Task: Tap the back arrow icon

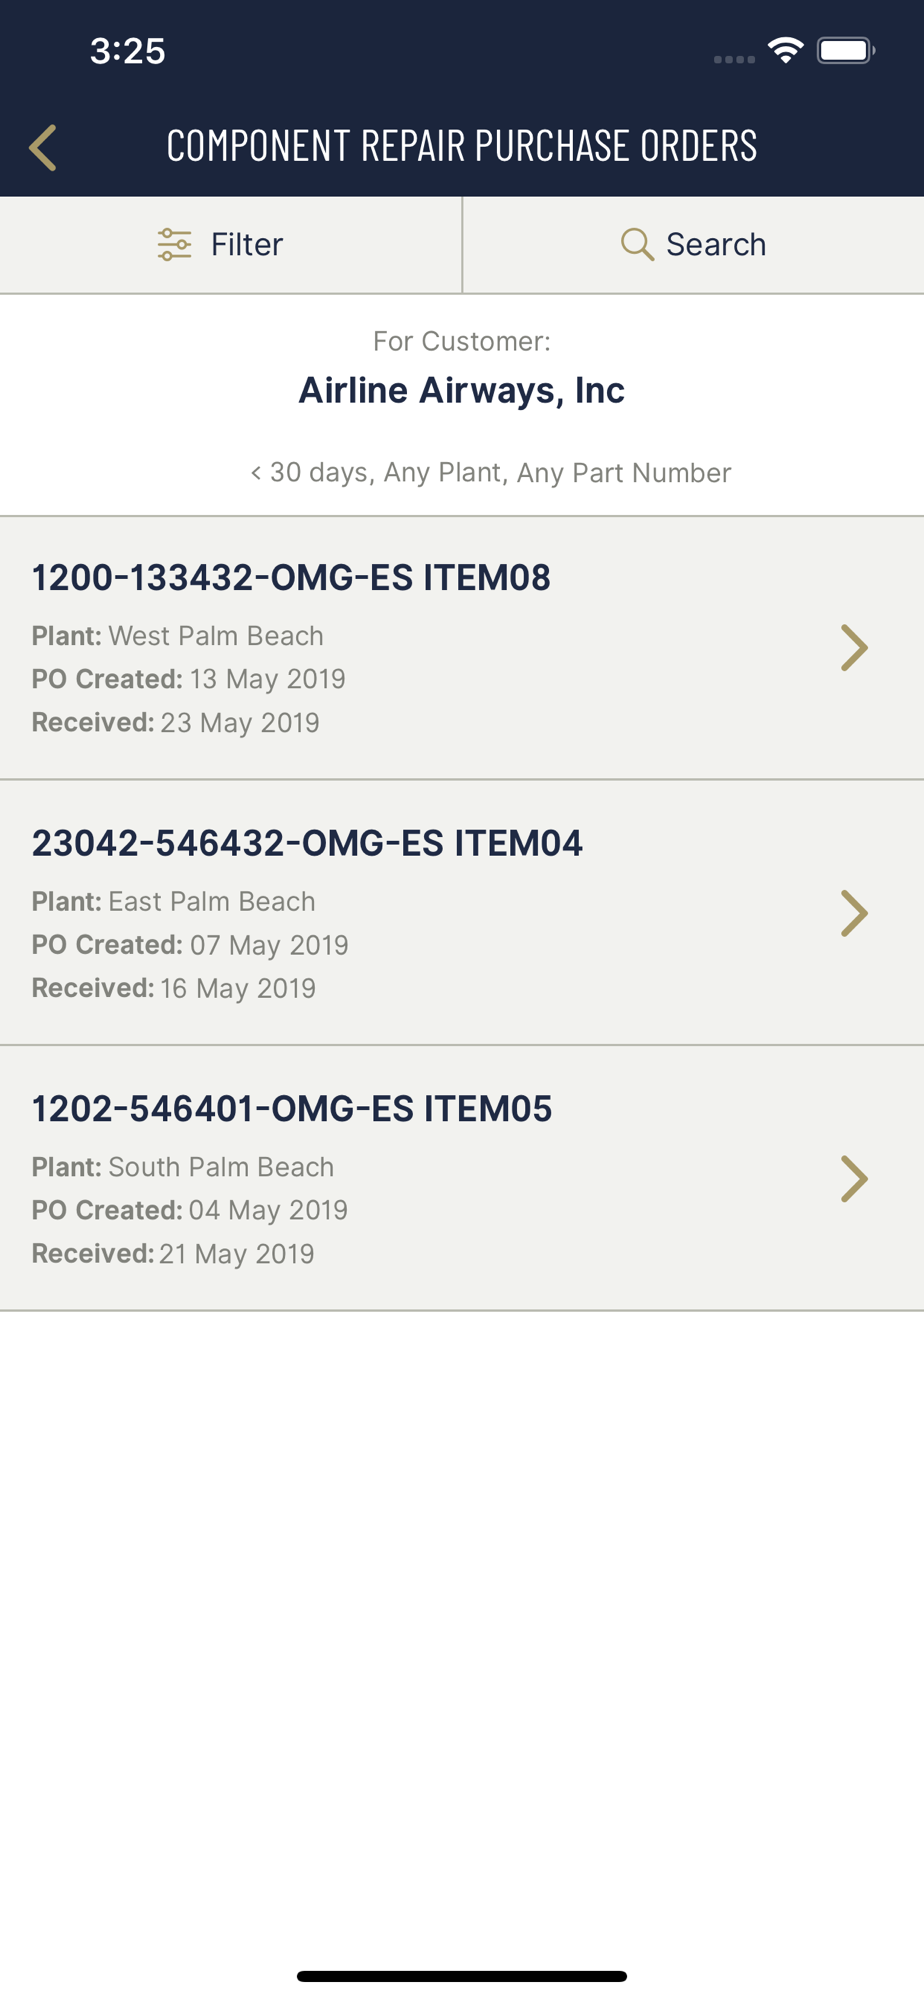Action: 43,148
